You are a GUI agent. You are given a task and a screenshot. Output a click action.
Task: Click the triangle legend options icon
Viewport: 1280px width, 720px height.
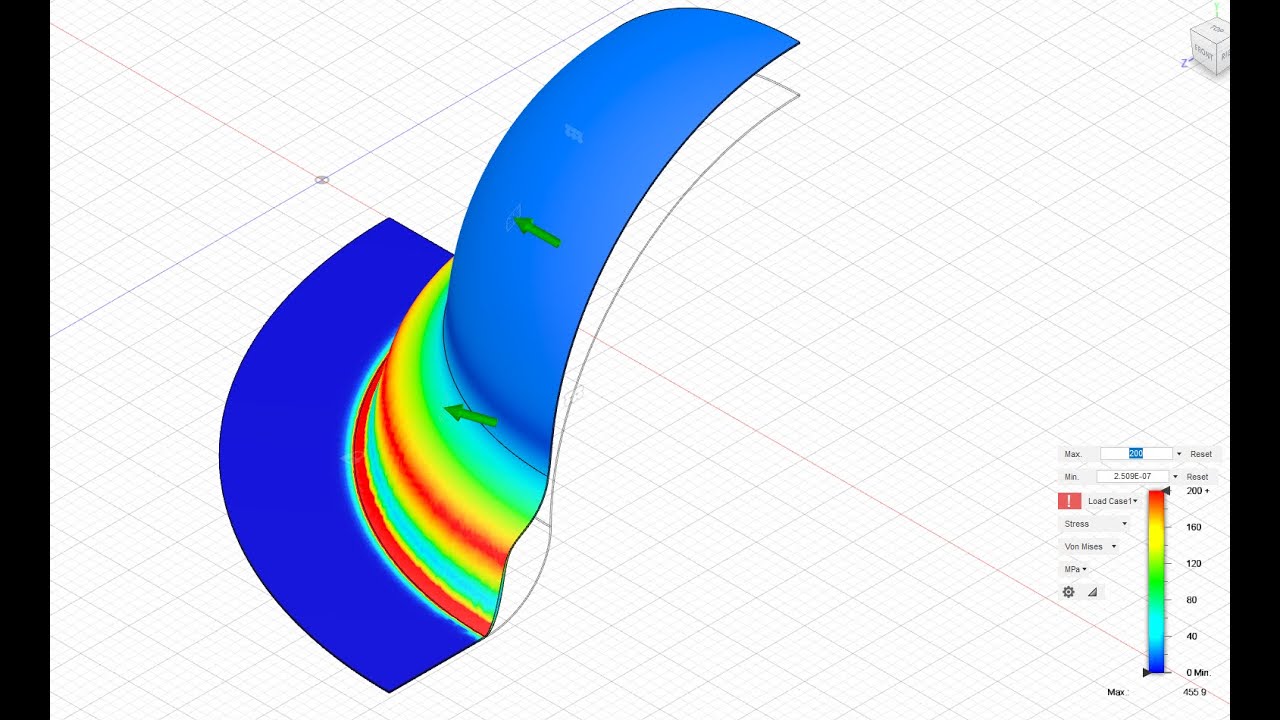[1092, 592]
